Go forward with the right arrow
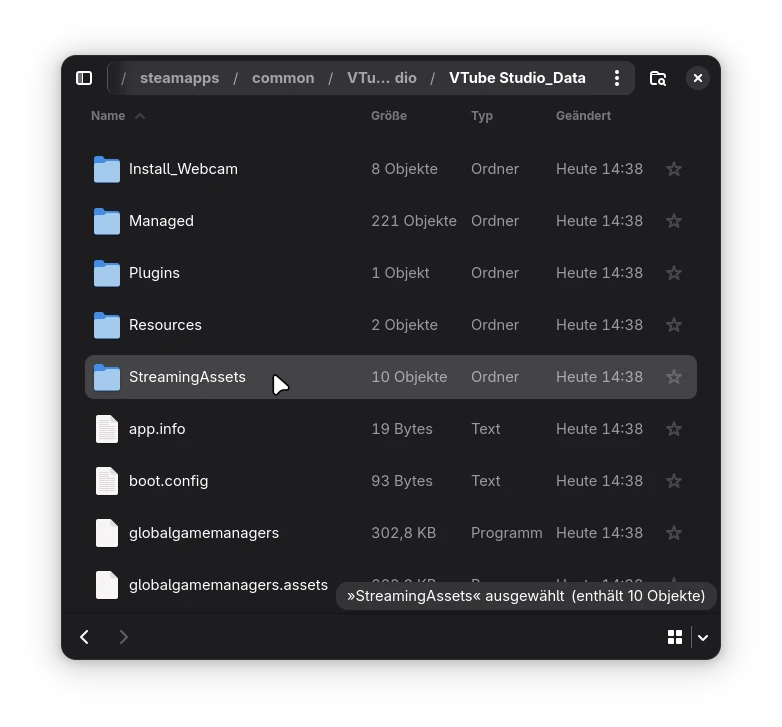 coord(123,637)
